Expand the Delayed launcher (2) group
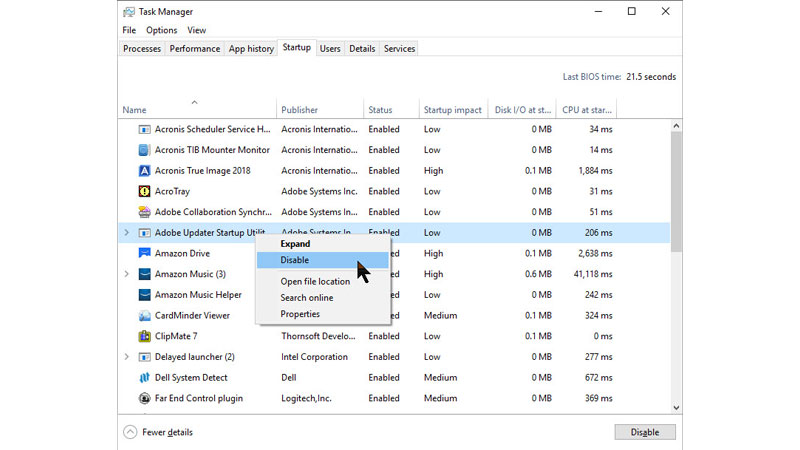This screenshot has width=800, height=450. [127, 357]
